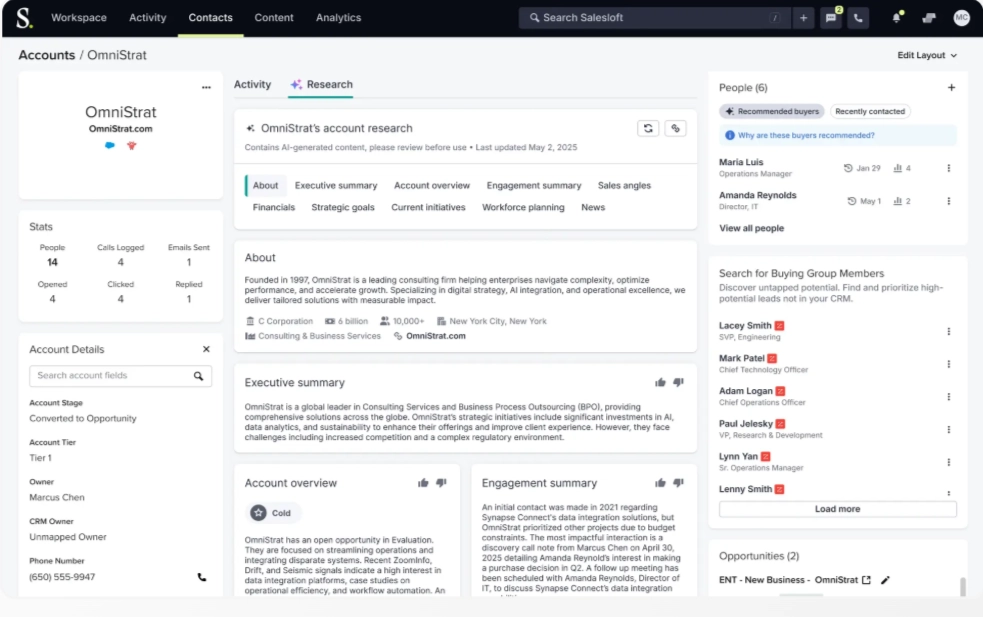Open the MC user avatar menu
Screen dimensions: 983x617
(961, 18)
